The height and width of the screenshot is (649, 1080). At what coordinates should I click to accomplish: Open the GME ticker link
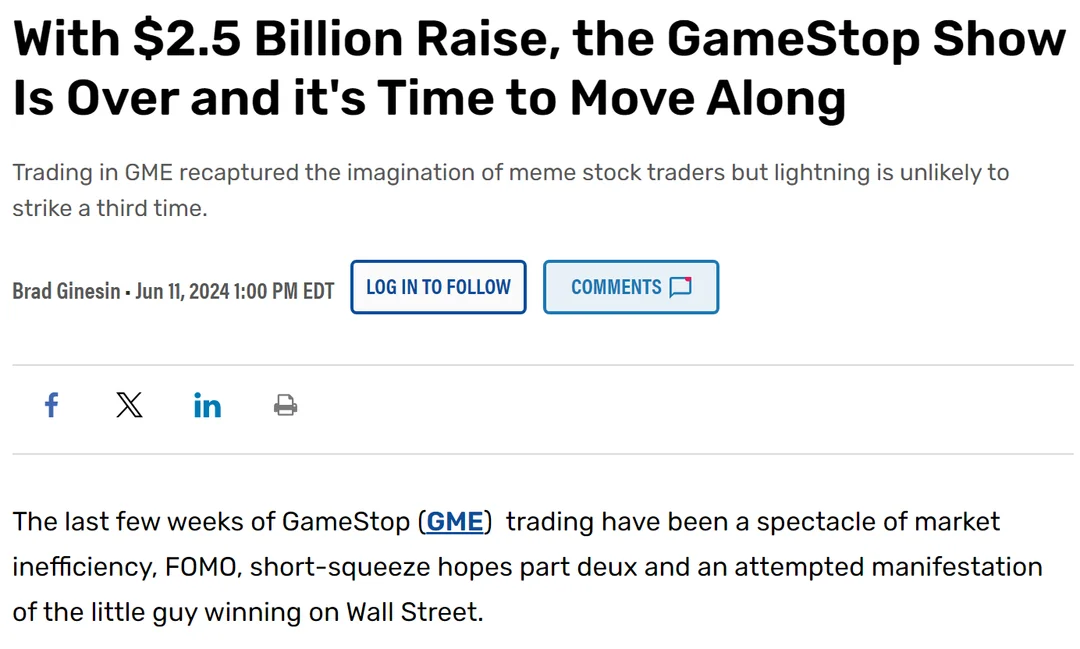click(x=455, y=521)
